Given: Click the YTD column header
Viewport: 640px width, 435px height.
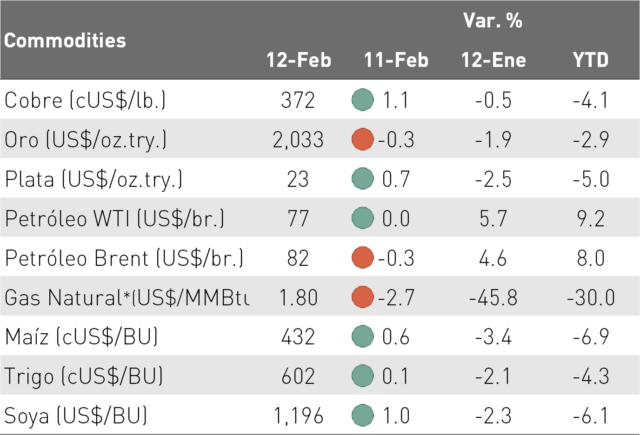Looking at the screenshot, I should pyautogui.click(x=591, y=60).
